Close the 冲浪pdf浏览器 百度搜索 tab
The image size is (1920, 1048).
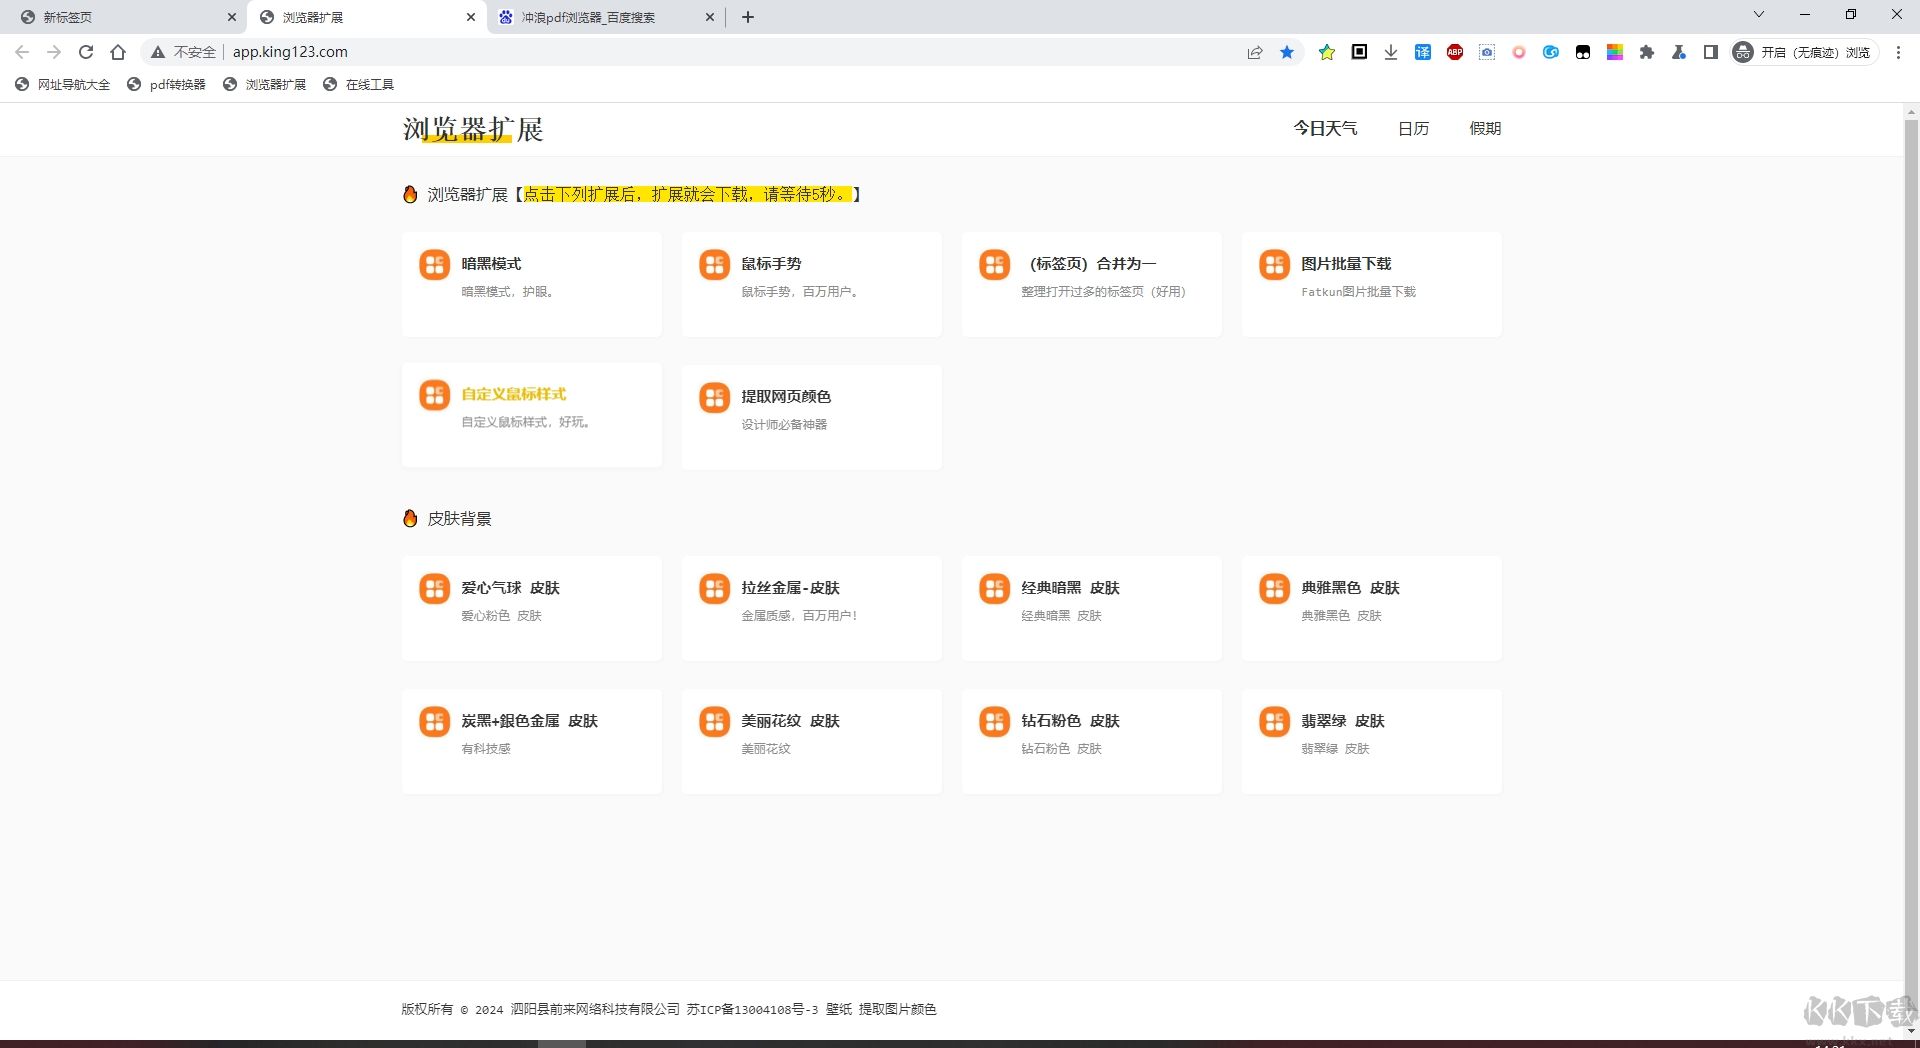click(710, 17)
